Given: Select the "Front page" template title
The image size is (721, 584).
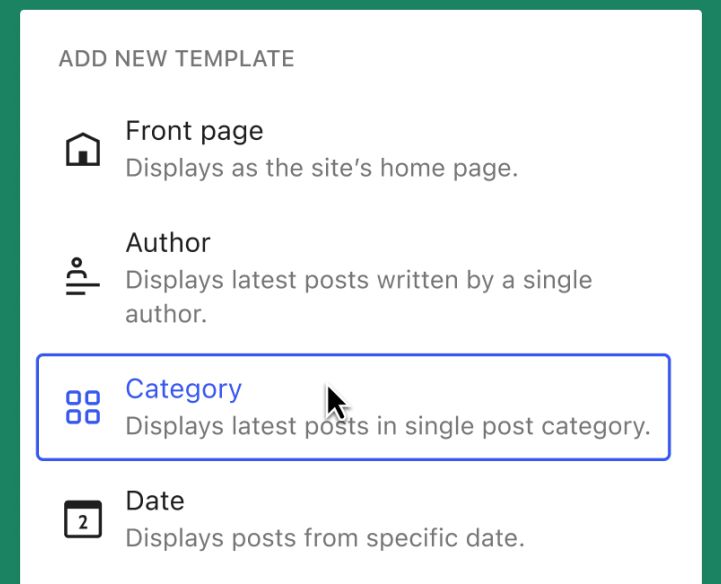Looking at the screenshot, I should (194, 131).
